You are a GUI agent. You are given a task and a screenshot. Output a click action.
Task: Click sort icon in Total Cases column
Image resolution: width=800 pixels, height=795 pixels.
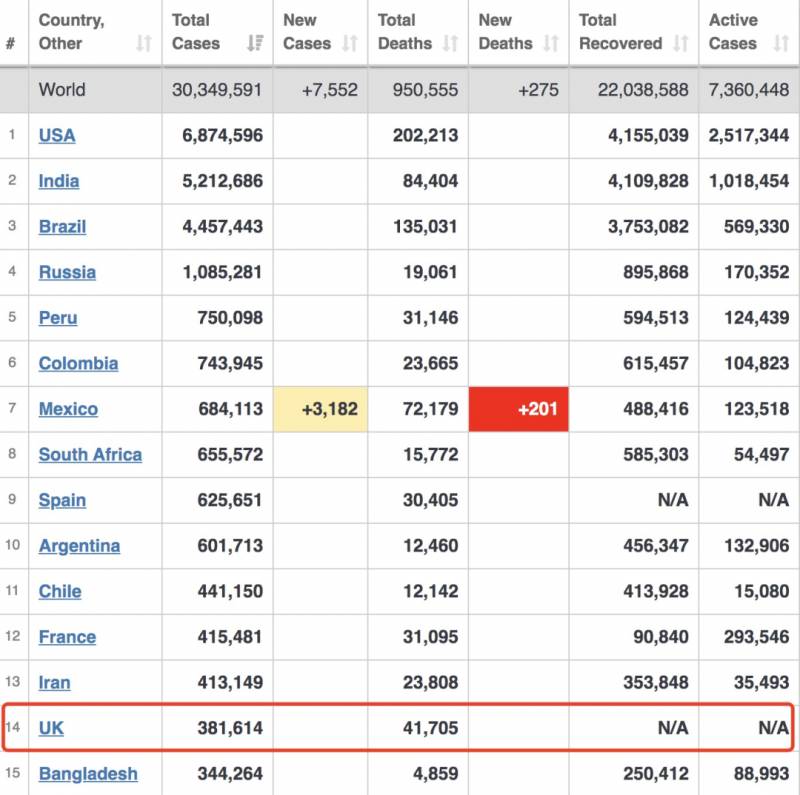tap(254, 44)
